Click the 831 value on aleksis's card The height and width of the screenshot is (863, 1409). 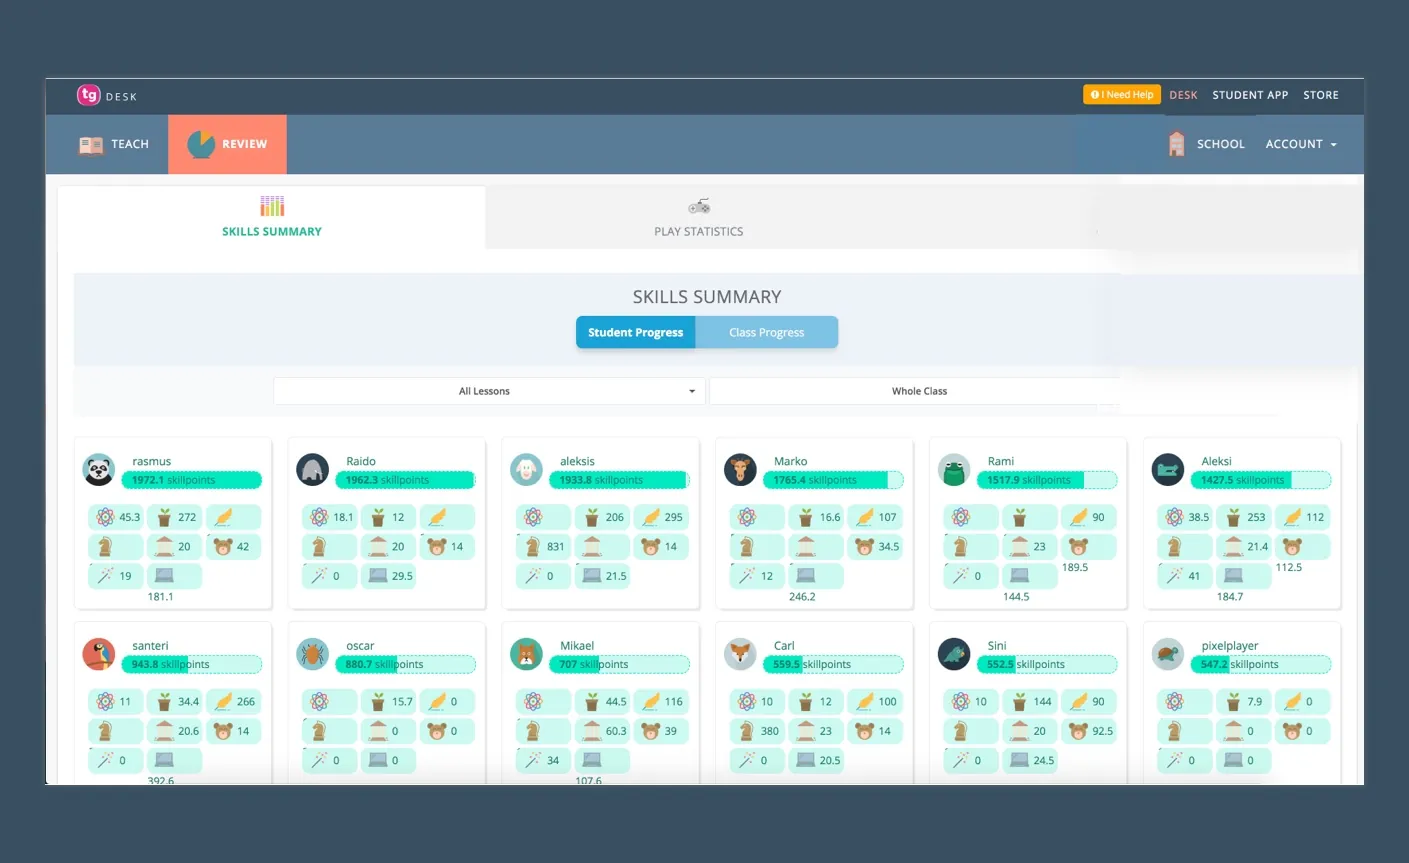556,547
